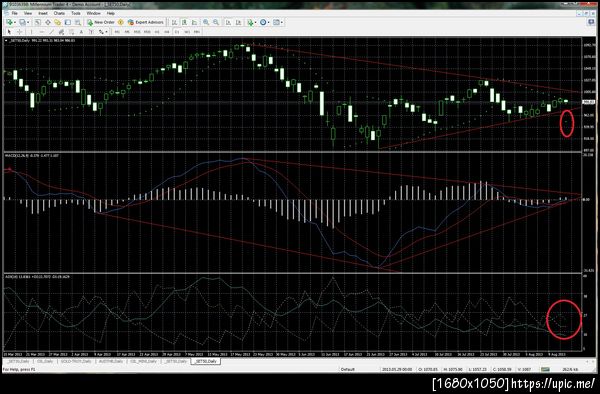Switch chart to bar chart mode

pyautogui.click(x=174, y=22)
